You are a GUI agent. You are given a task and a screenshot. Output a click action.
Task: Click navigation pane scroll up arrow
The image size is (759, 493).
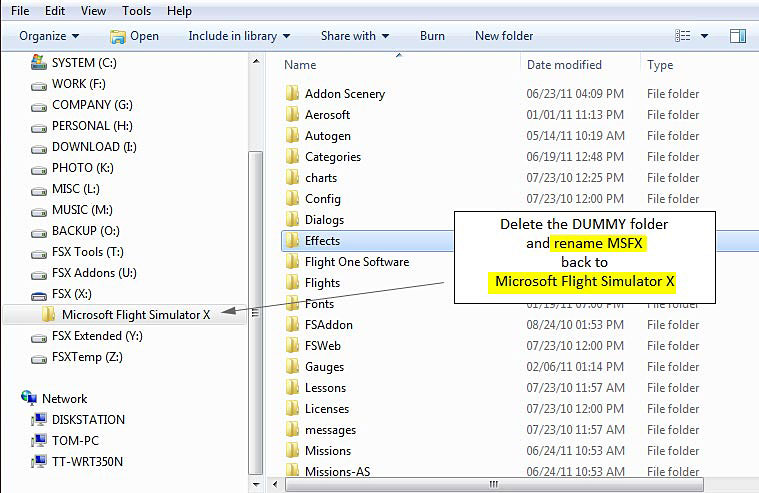[x=256, y=61]
